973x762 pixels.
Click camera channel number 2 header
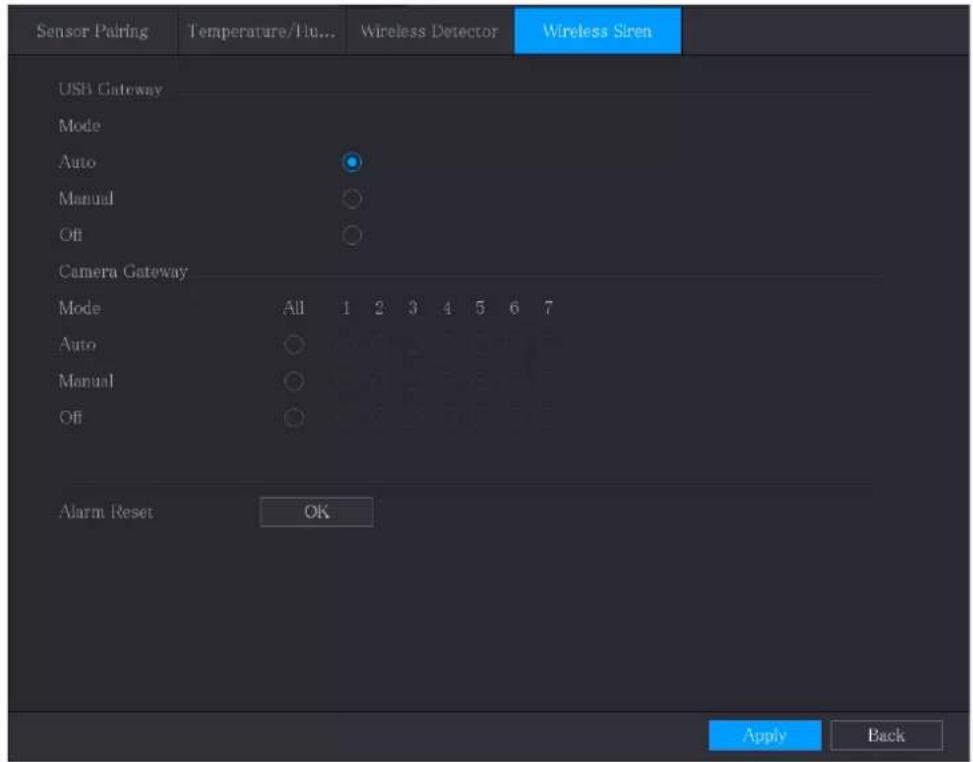coord(379,308)
